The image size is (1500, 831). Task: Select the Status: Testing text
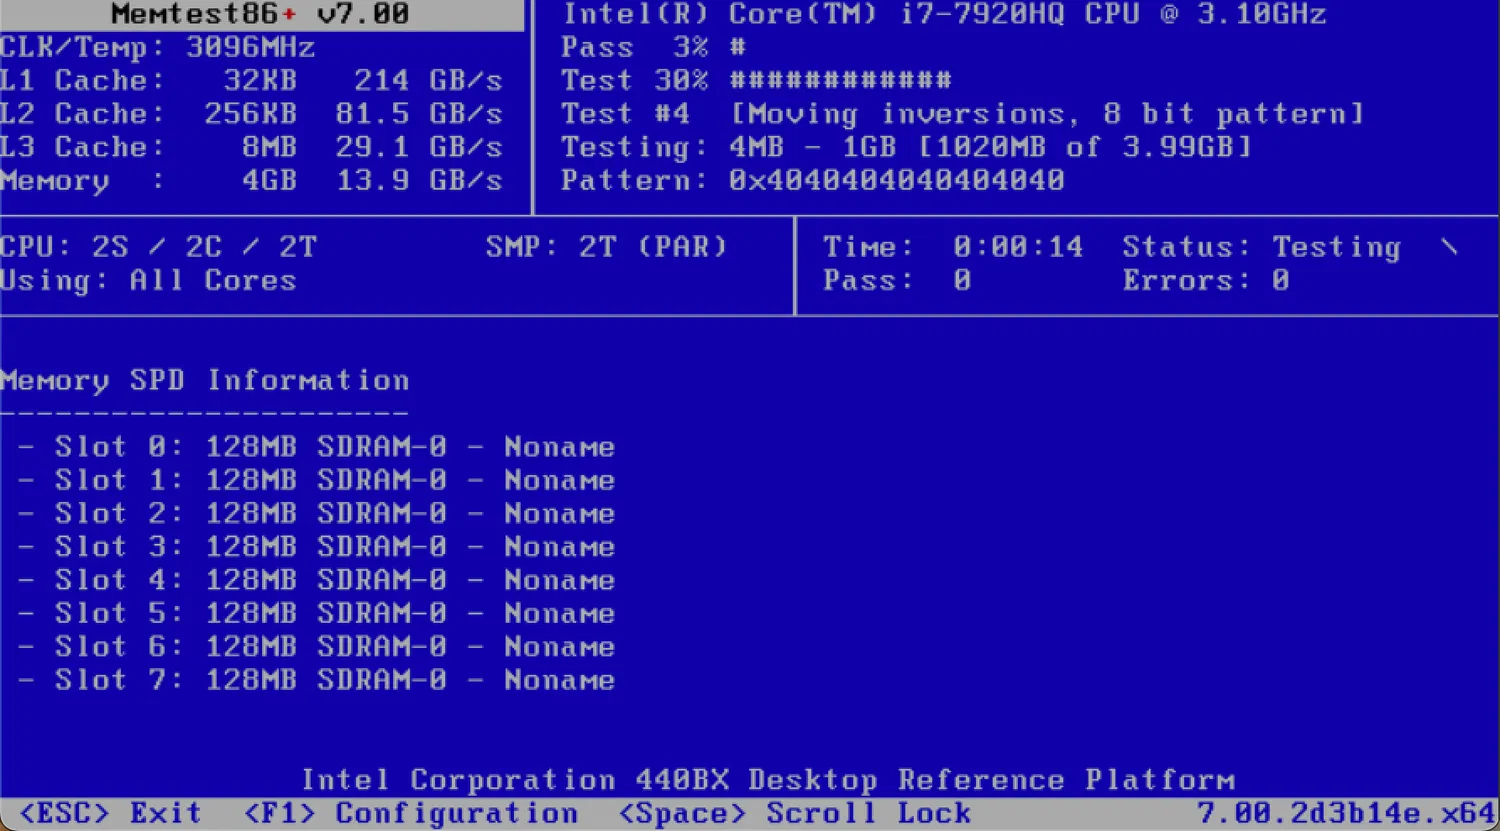click(1262, 247)
